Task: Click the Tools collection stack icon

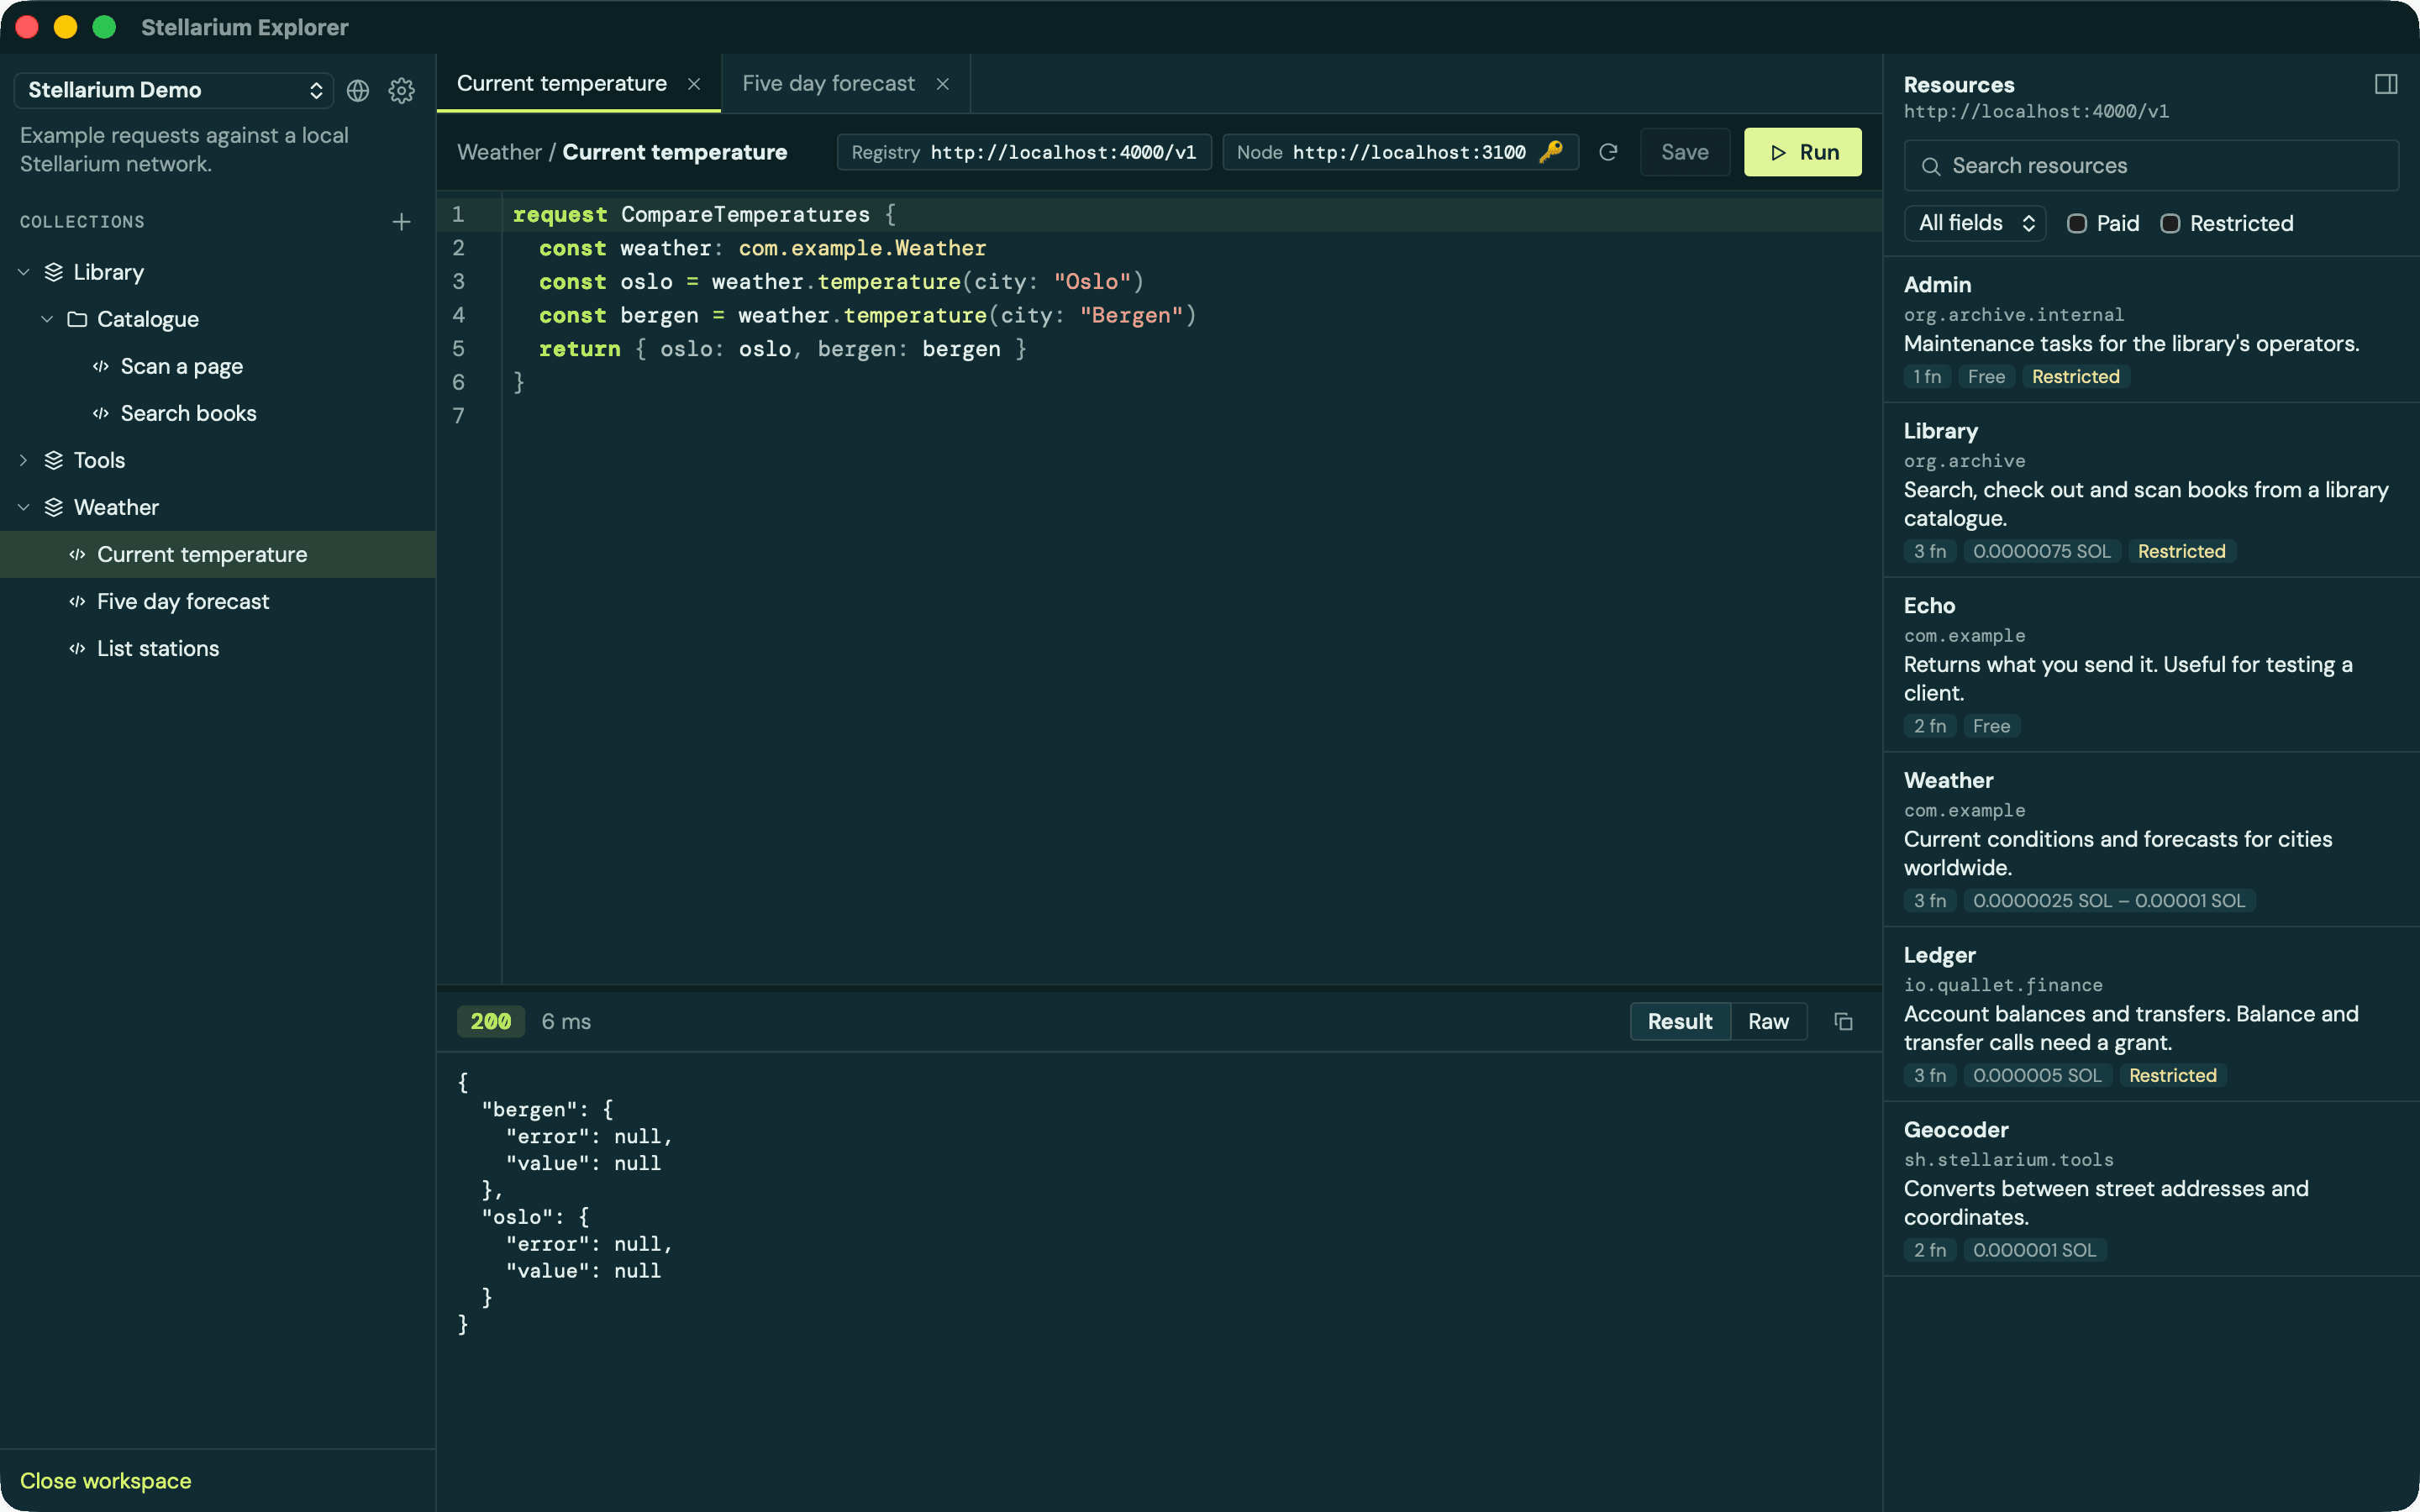Action: click(x=54, y=460)
